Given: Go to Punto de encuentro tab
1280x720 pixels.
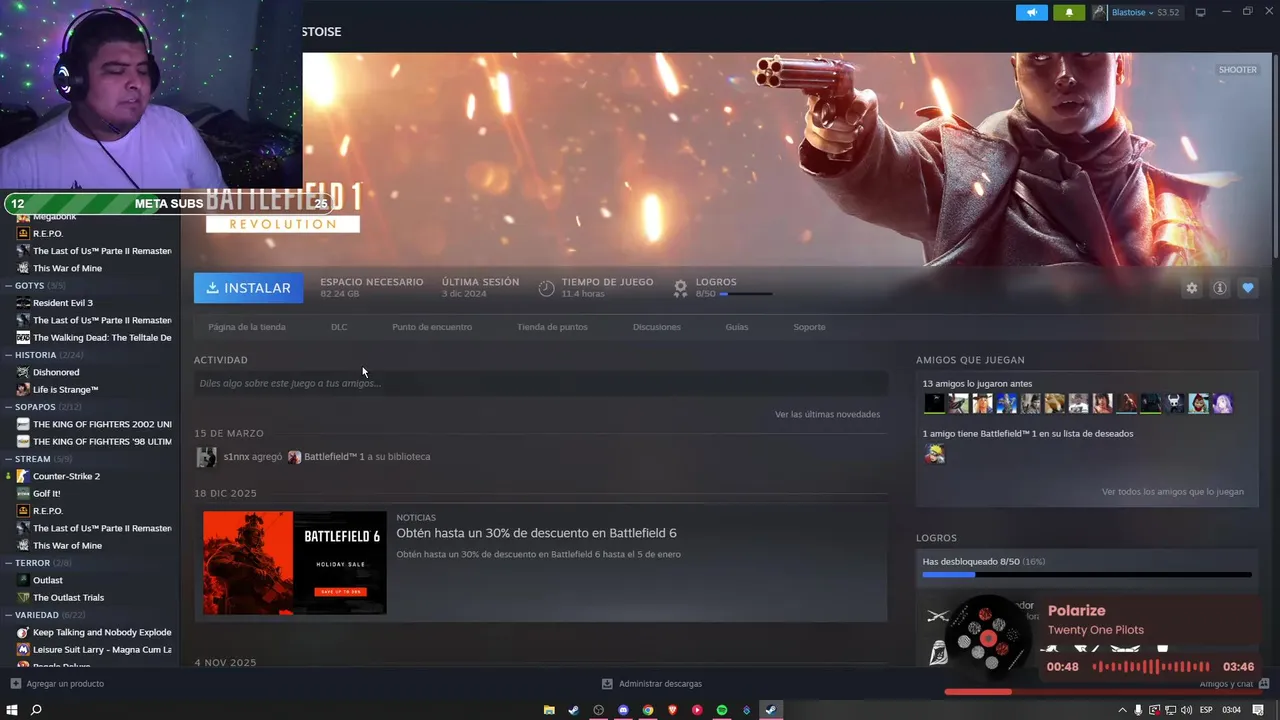Looking at the screenshot, I should (x=432, y=327).
